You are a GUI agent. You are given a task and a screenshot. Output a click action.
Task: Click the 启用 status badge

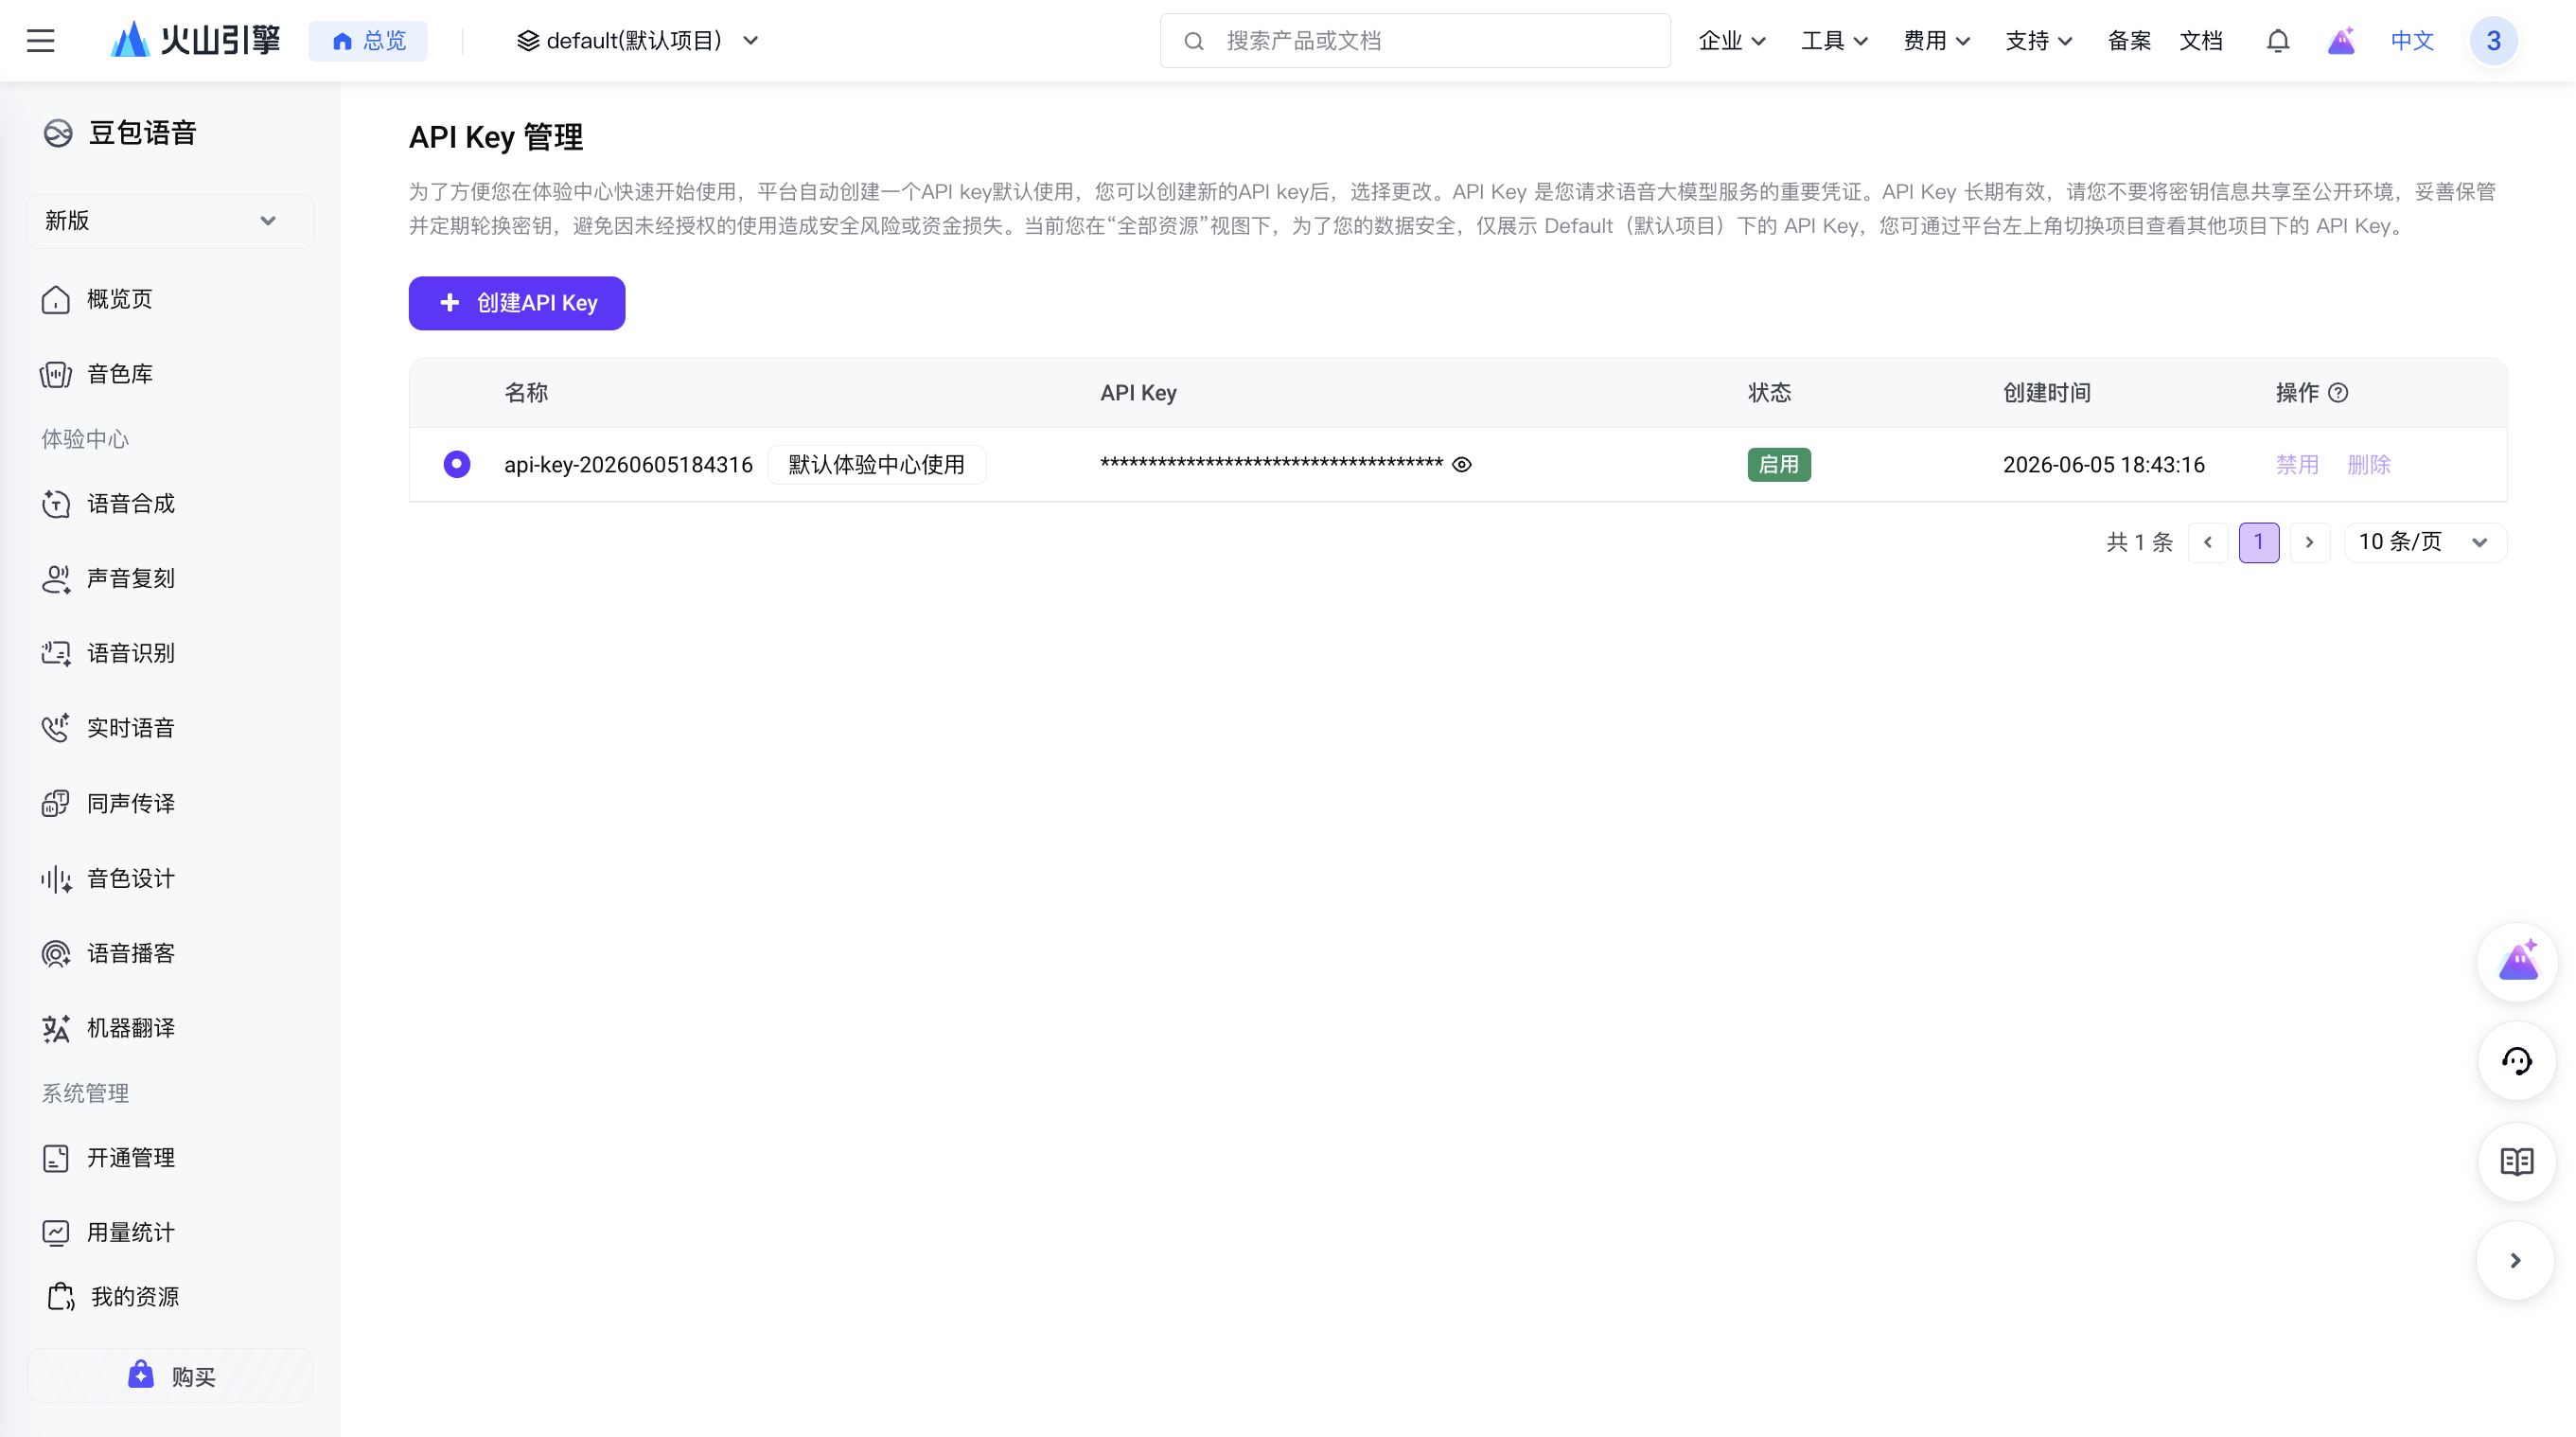click(1779, 465)
